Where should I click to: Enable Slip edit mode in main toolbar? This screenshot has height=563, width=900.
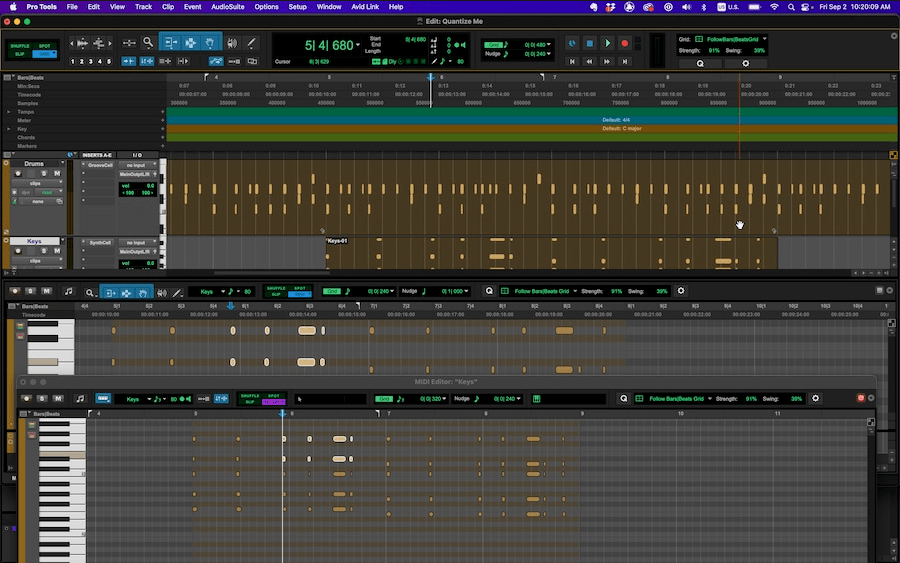click(x=20, y=54)
